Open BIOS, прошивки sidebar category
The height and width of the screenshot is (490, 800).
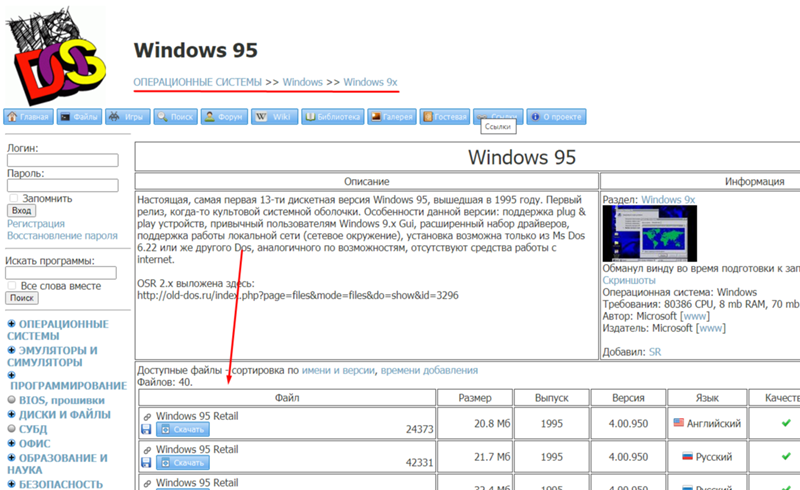(x=62, y=400)
